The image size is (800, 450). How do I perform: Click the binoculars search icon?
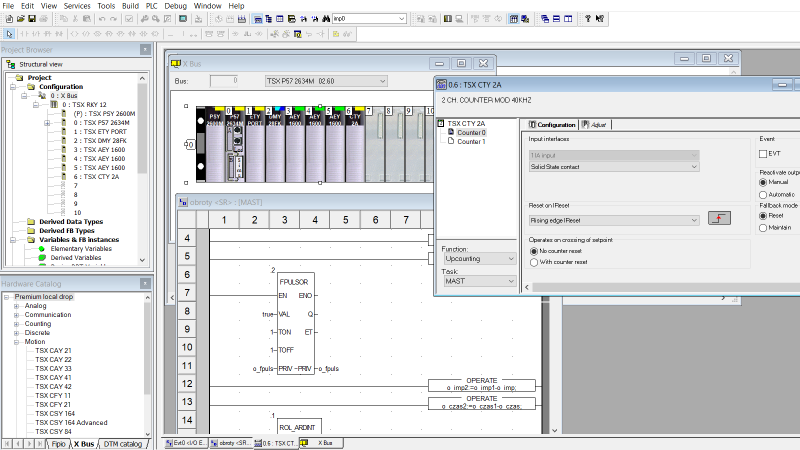tap(326, 19)
